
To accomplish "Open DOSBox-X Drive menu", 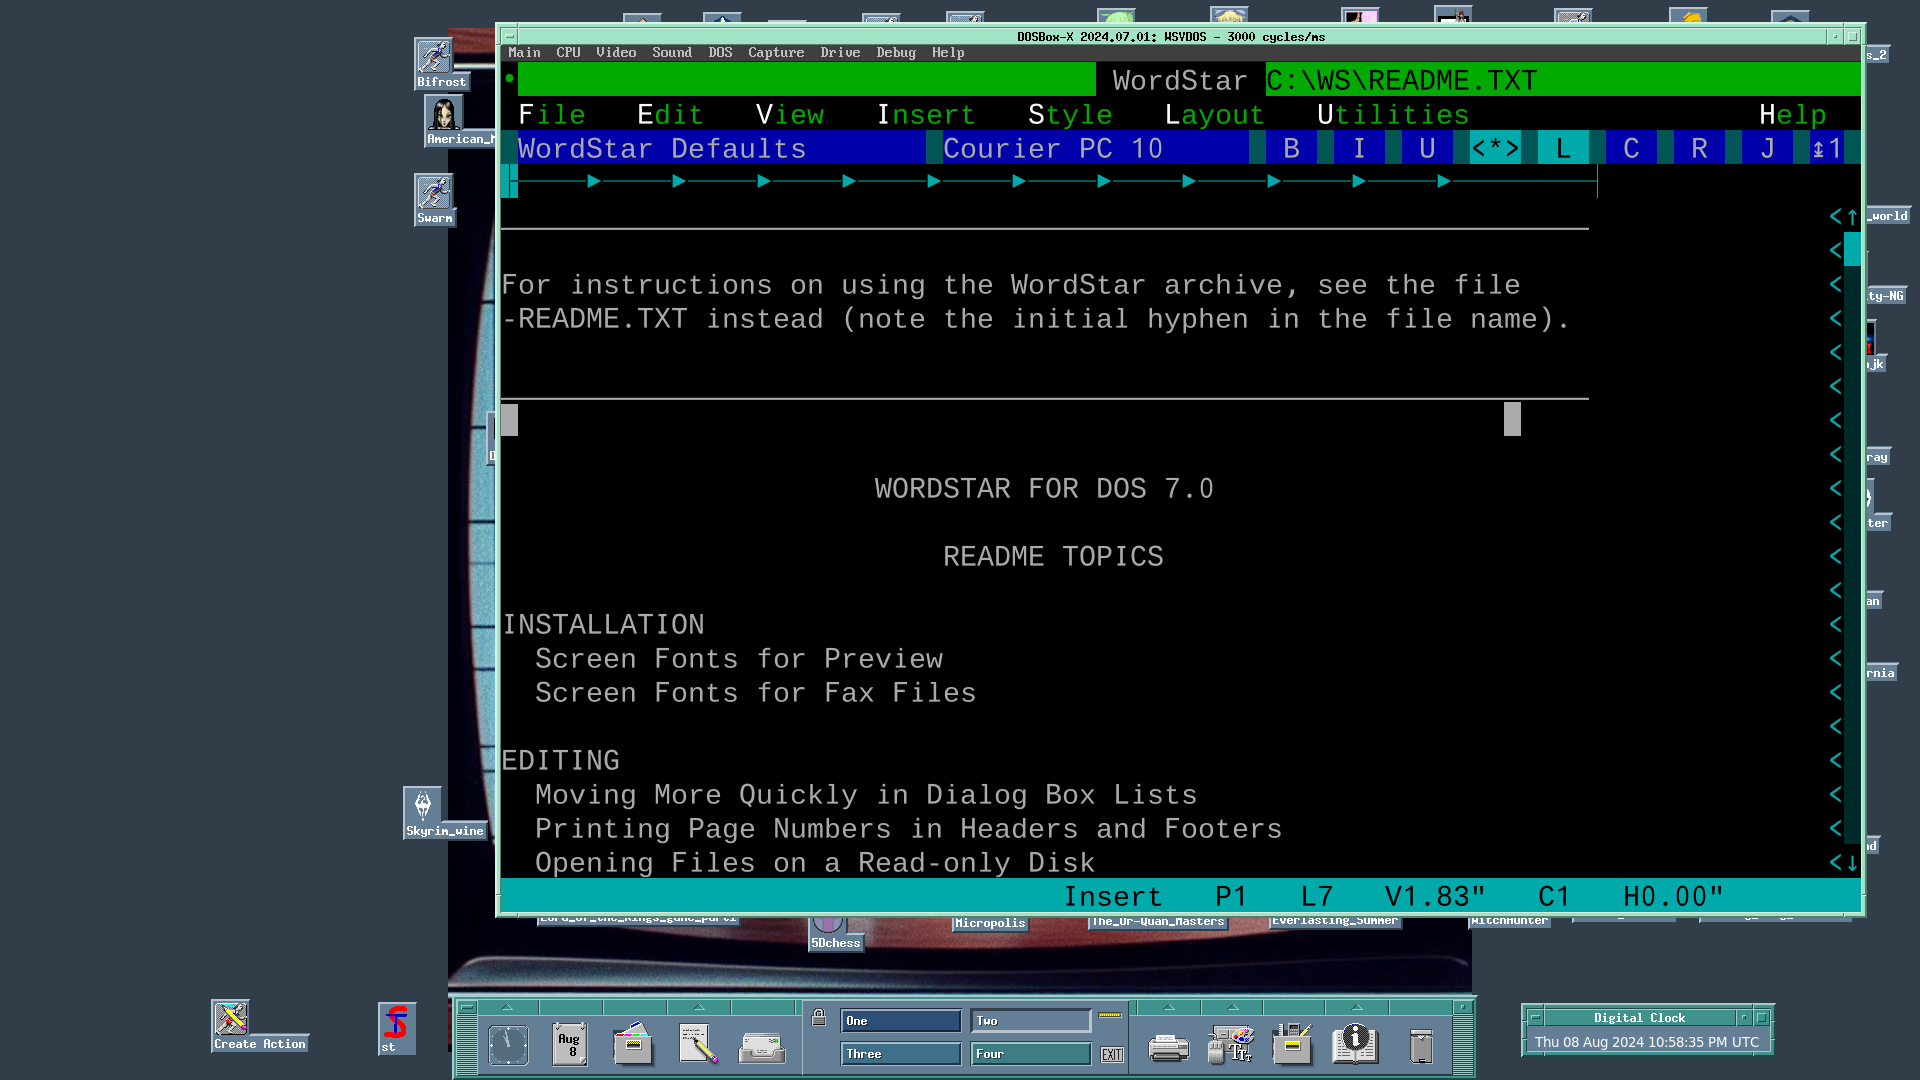I will pyautogui.click(x=840, y=53).
